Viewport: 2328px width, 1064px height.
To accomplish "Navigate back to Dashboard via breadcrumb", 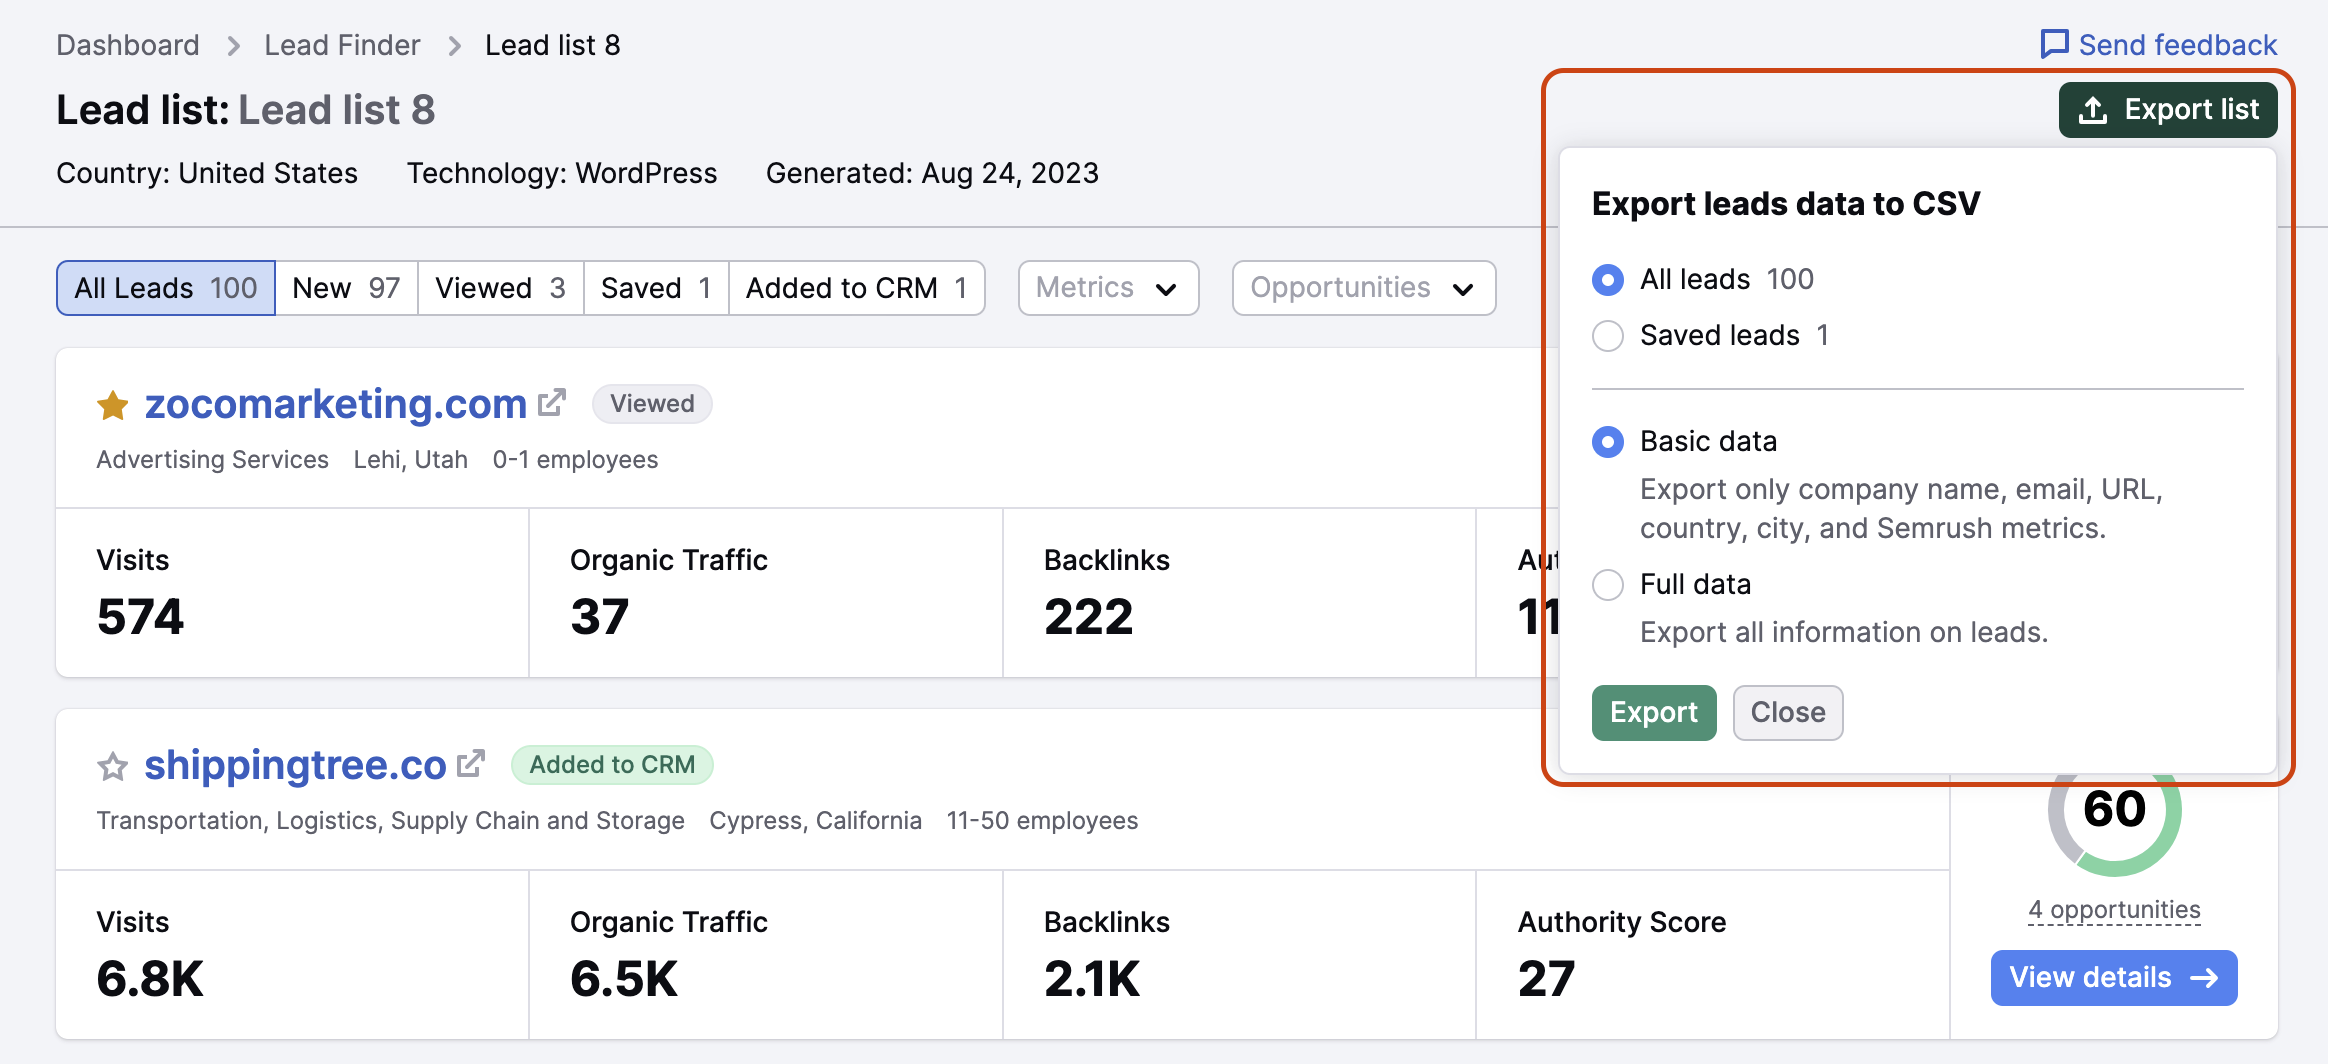I will tap(128, 45).
